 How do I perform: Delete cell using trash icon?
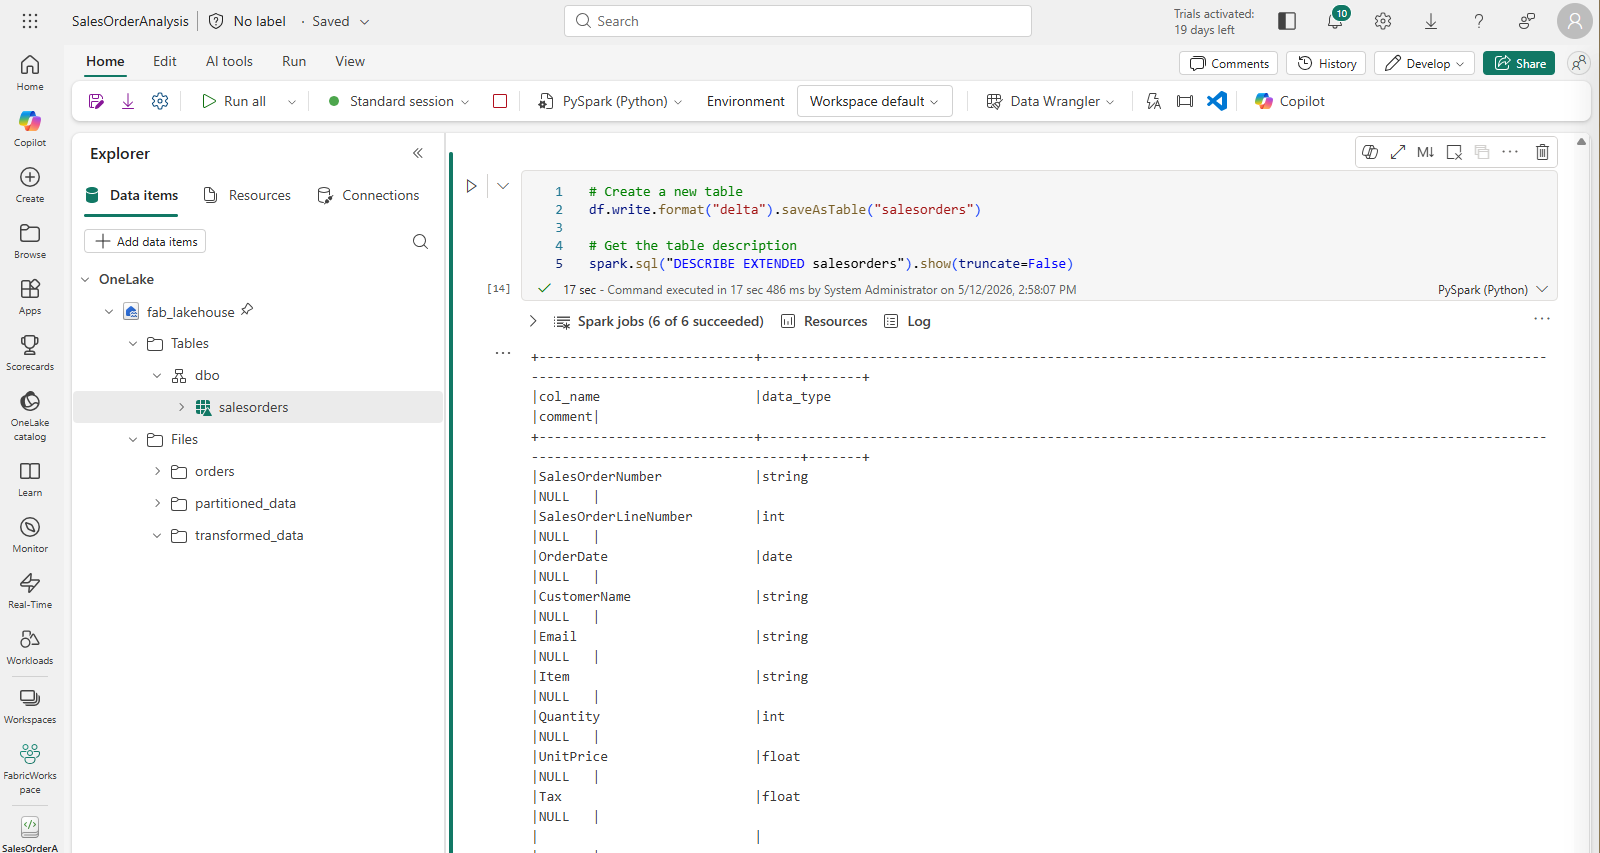[x=1543, y=152]
